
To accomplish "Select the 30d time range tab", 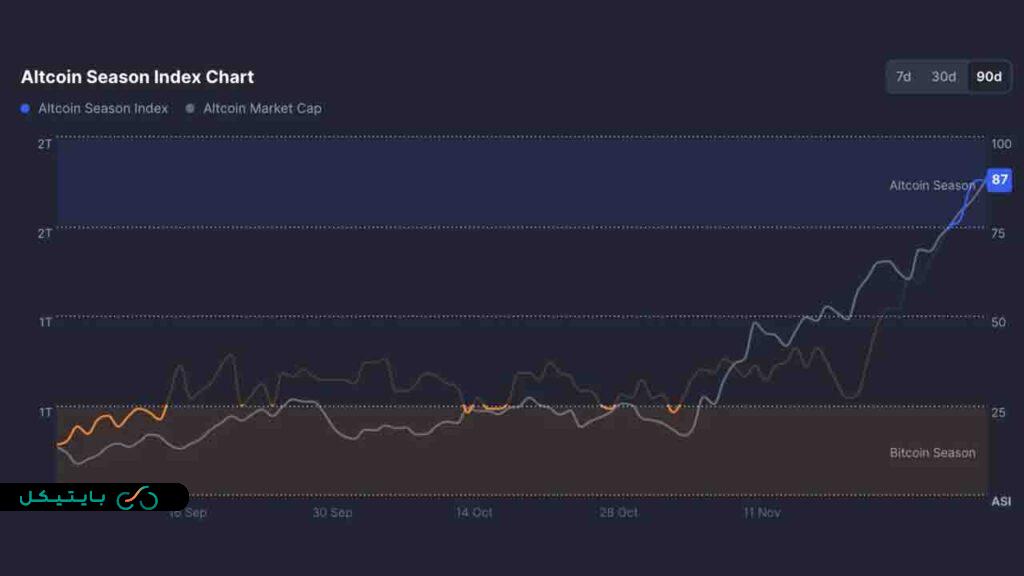I will tap(943, 77).
